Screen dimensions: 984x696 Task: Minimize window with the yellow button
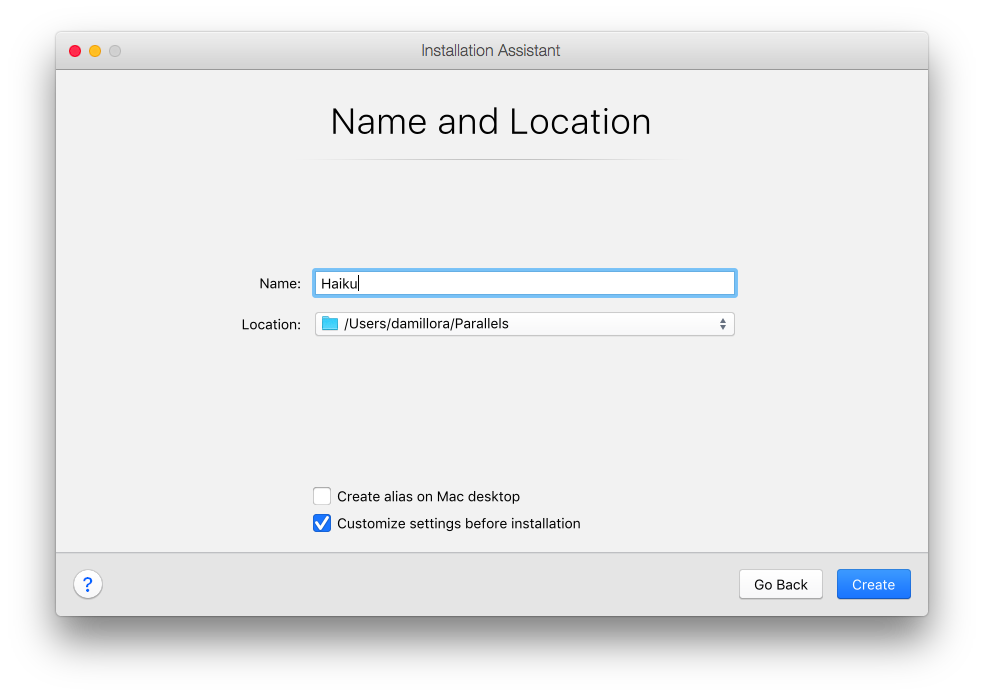pyautogui.click(x=95, y=51)
